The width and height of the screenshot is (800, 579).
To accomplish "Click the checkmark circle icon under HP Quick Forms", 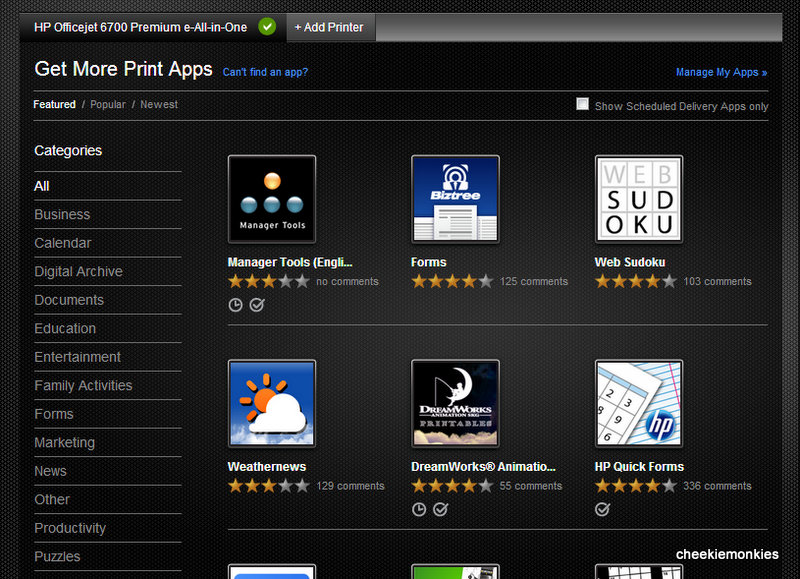I will pyautogui.click(x=602, y=509).
